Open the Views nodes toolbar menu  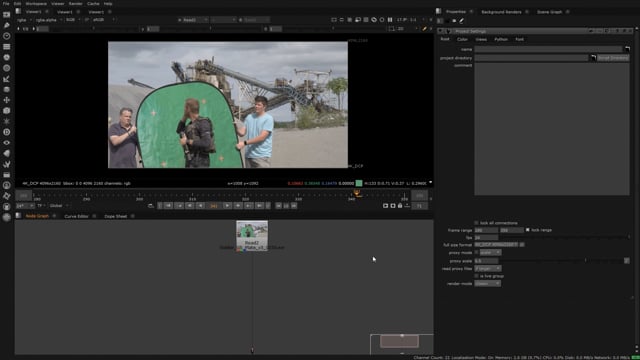[x=7, y=142]
